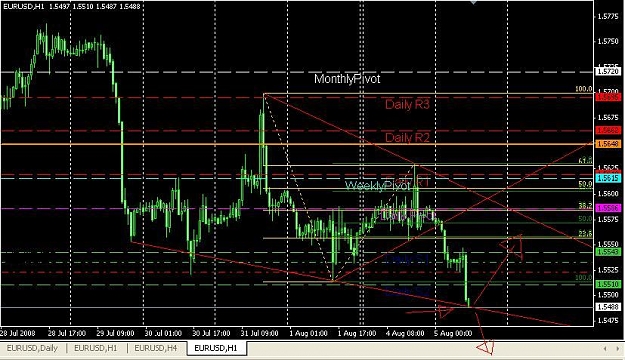Click the 30 Jul 17:00 time label
Screen dimensions: 625x360
tap(211, 333)
